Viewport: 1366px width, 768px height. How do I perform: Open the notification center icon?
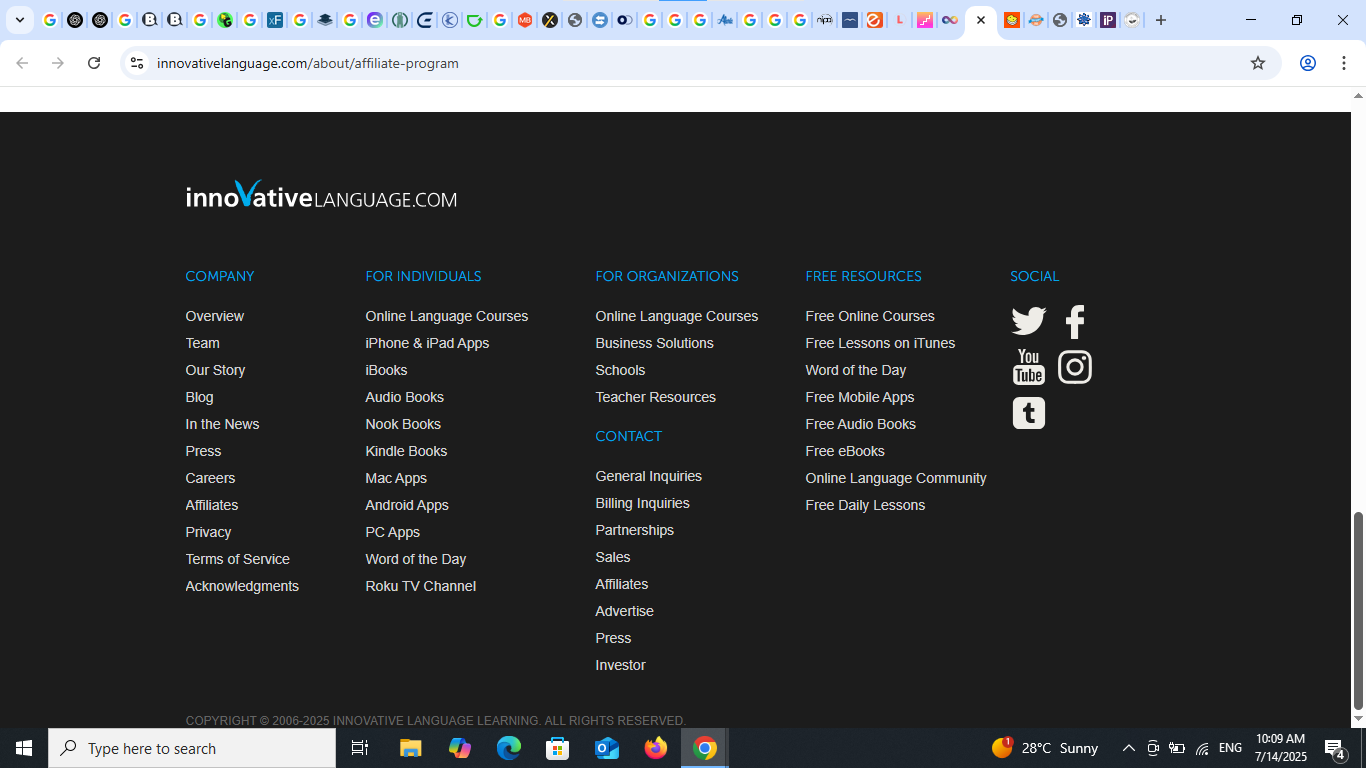(x=1334, y=748)
